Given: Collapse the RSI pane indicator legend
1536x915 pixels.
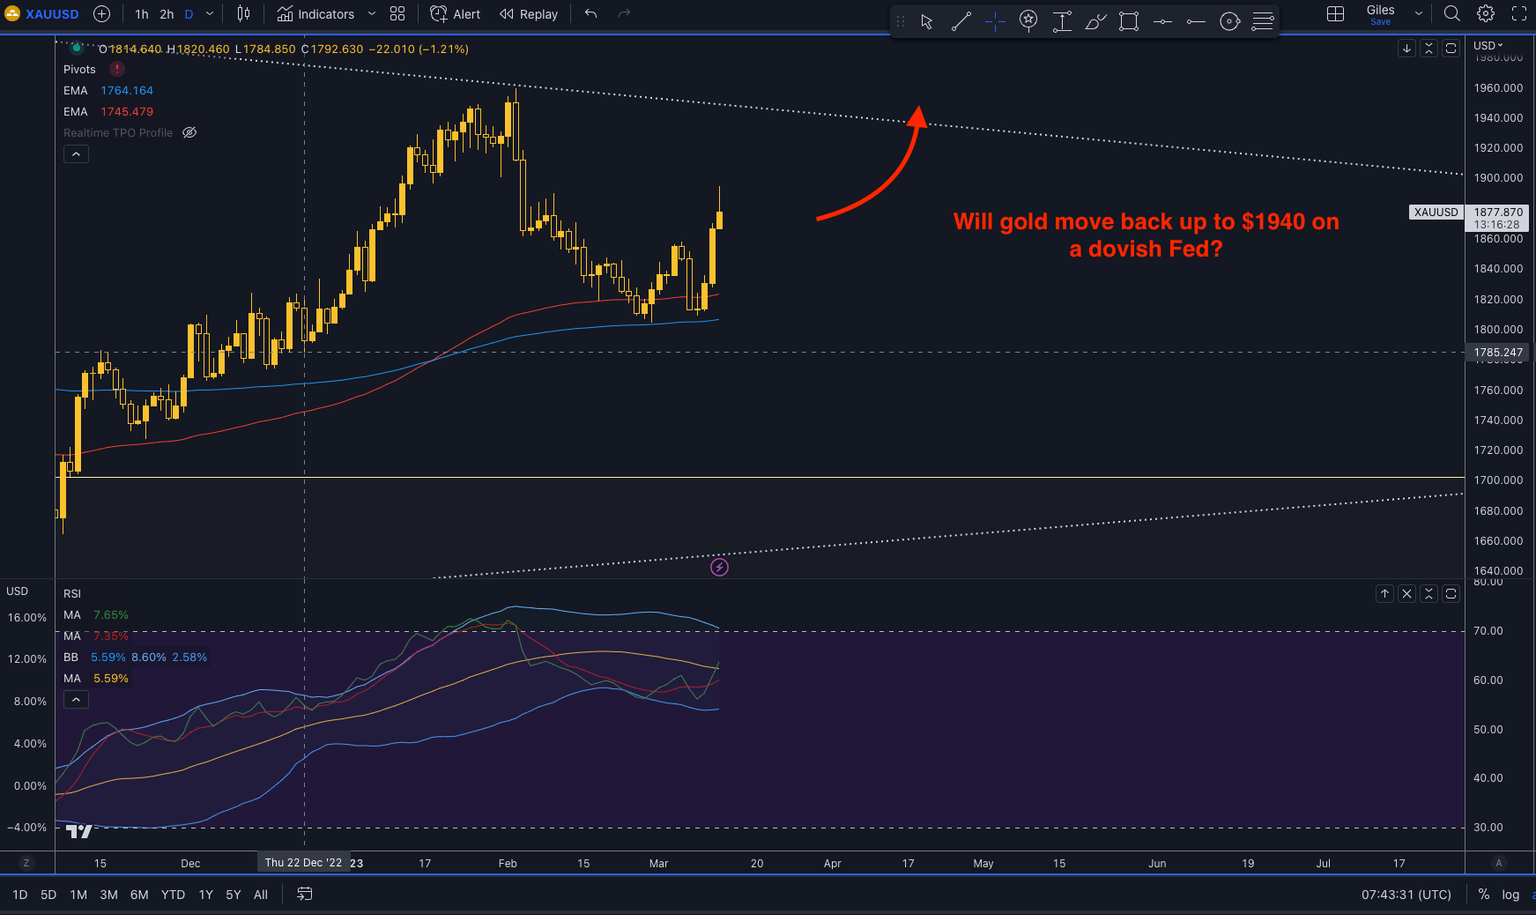Looking at the screenshot, I should pos(76,700).
